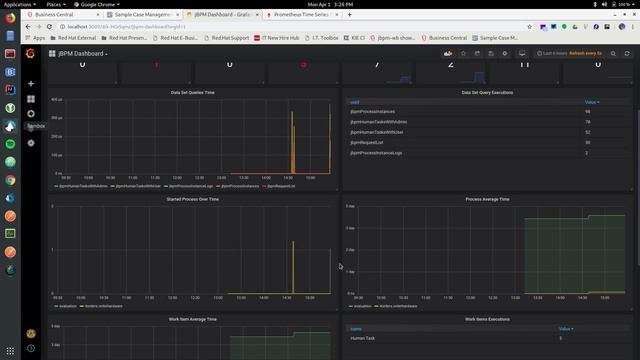Screen dimensions: 640x360
Task: Open the user avatar at sidebar bottom
Action: tap(31, 333)
